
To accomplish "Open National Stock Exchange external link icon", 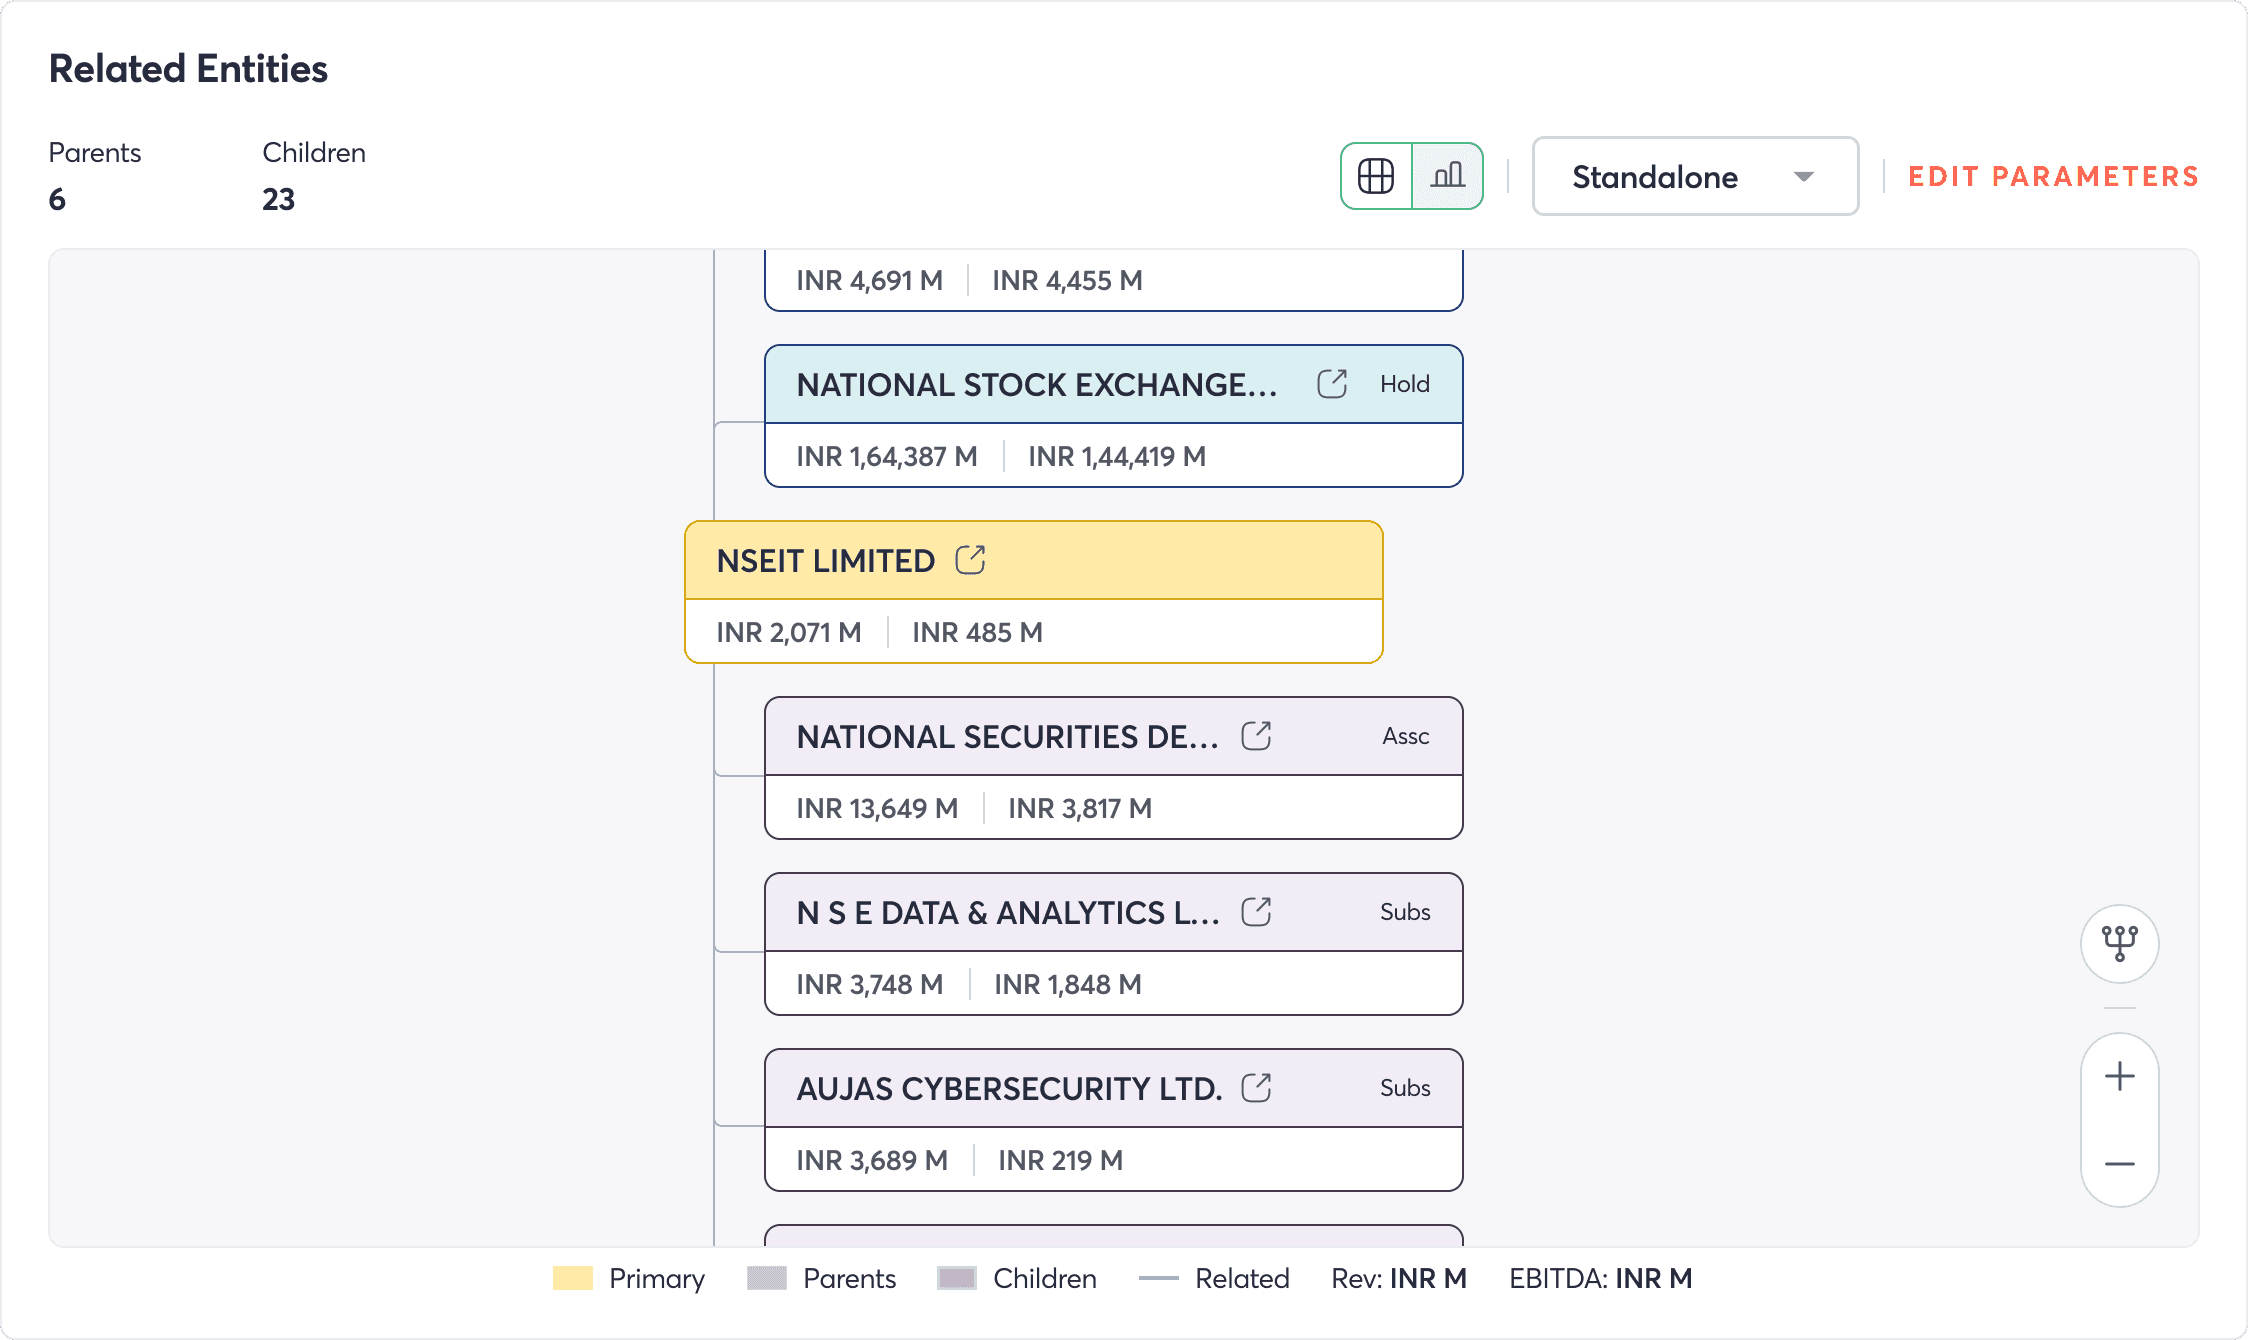I will [1332, 384].
